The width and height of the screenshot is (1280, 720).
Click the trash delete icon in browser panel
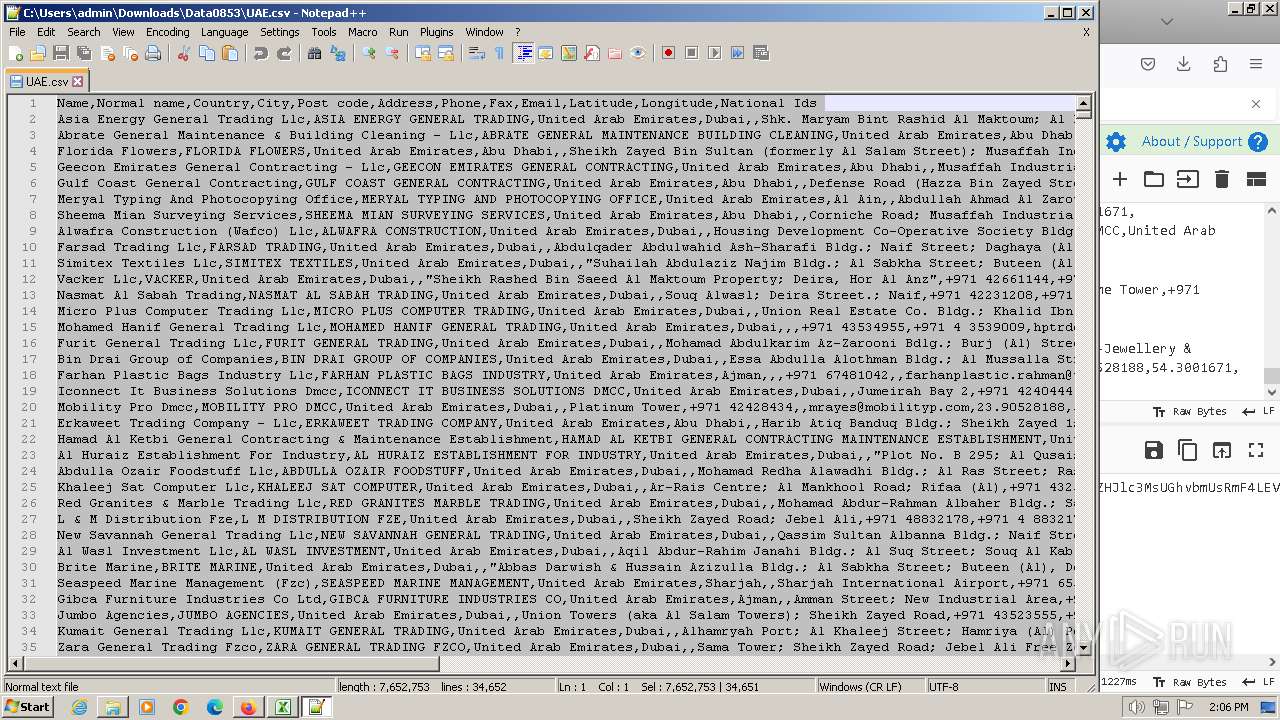[1221, 179]
